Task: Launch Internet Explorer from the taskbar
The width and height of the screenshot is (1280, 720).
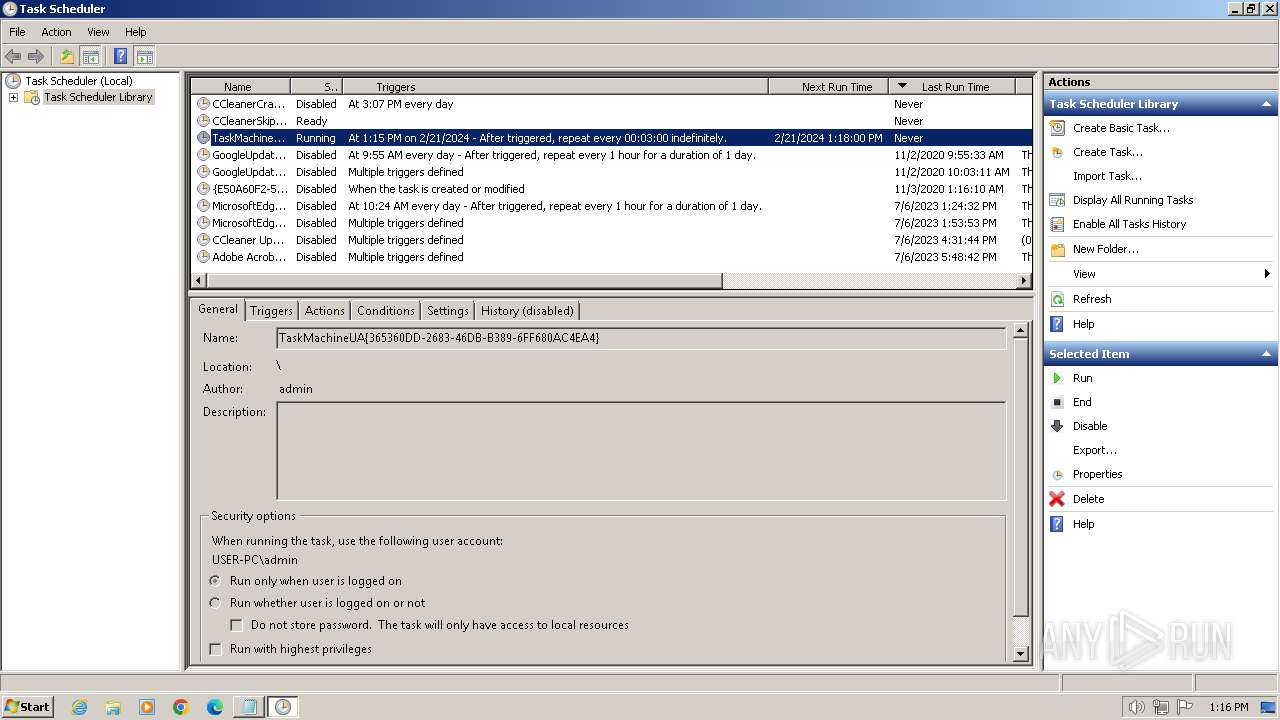Action: pyautogui.click(x=79, y=707)
